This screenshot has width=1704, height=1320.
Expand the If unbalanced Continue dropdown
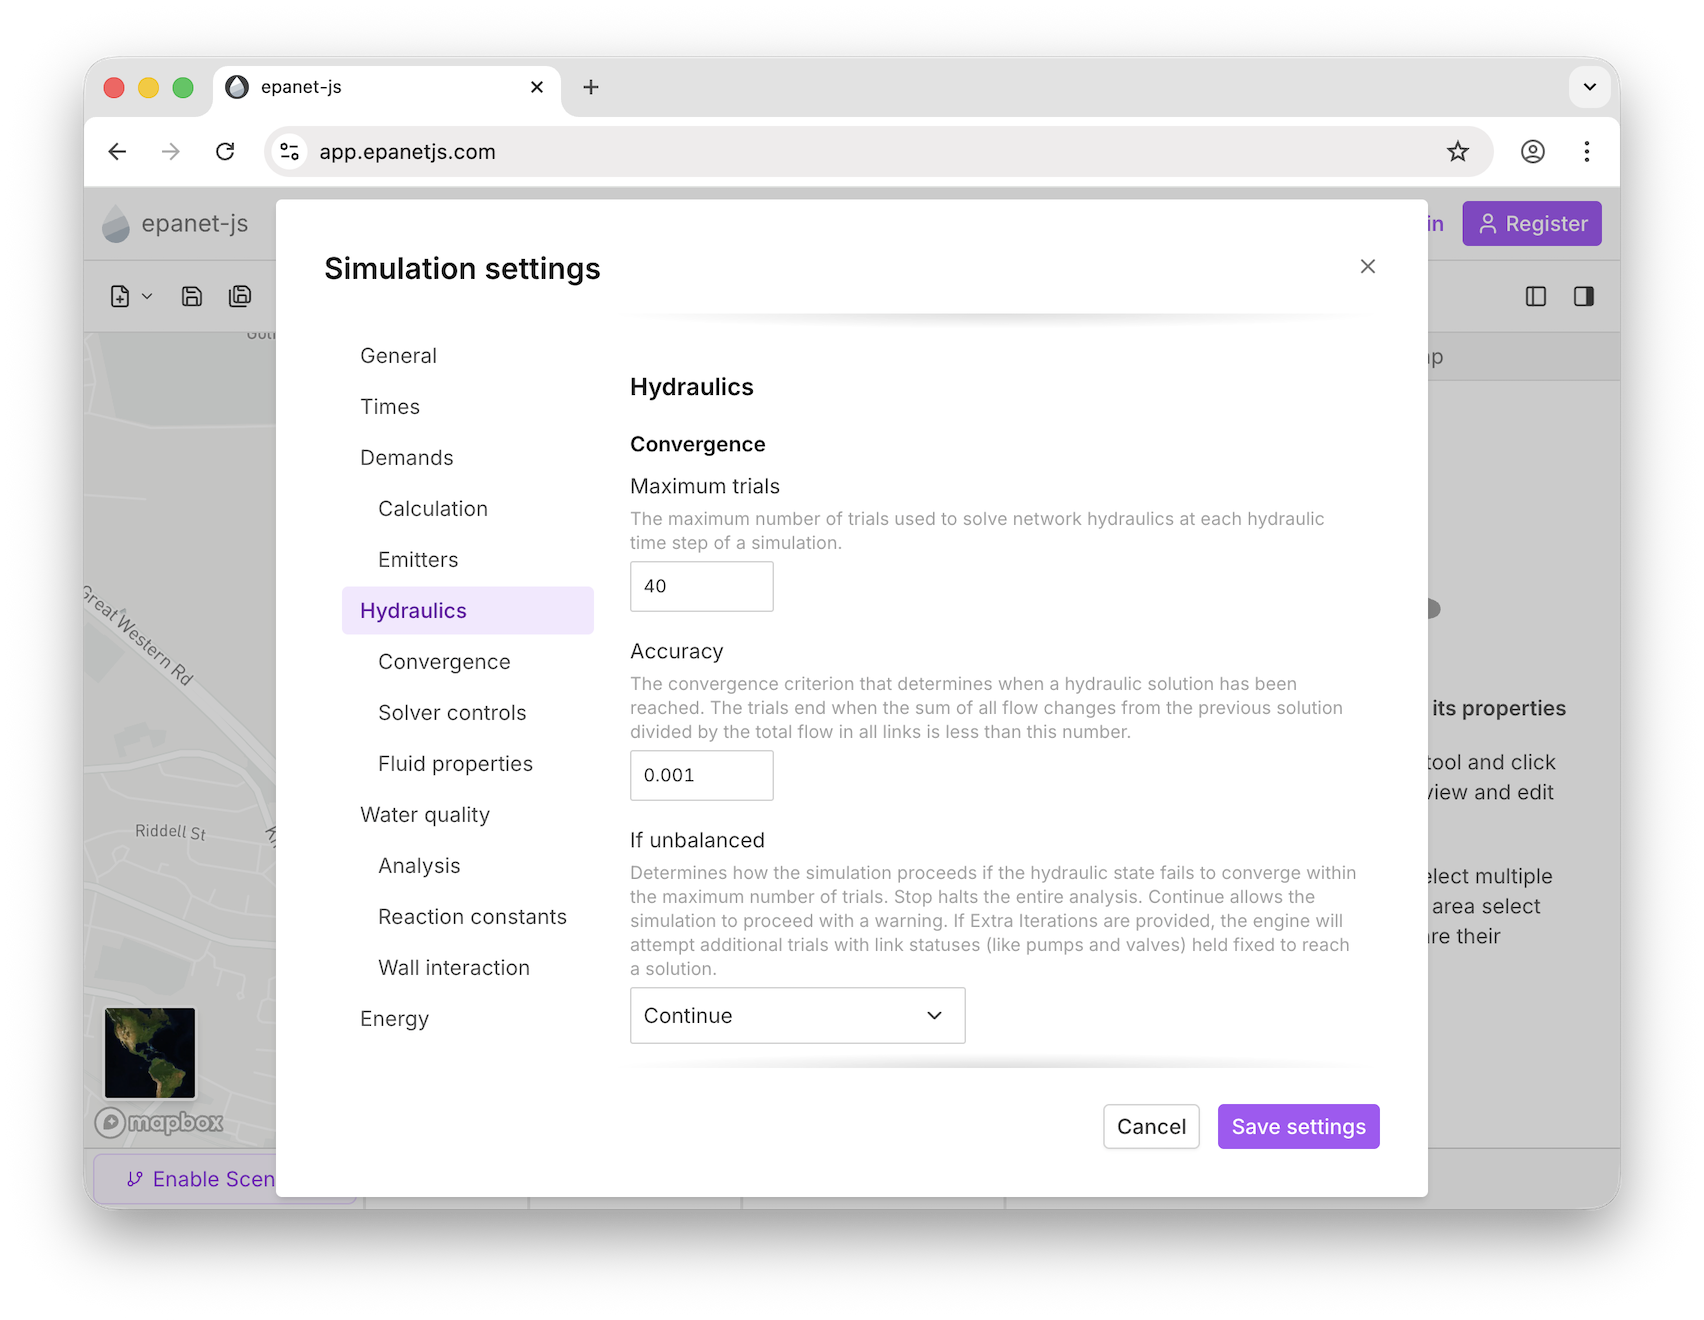point(797,1015)
